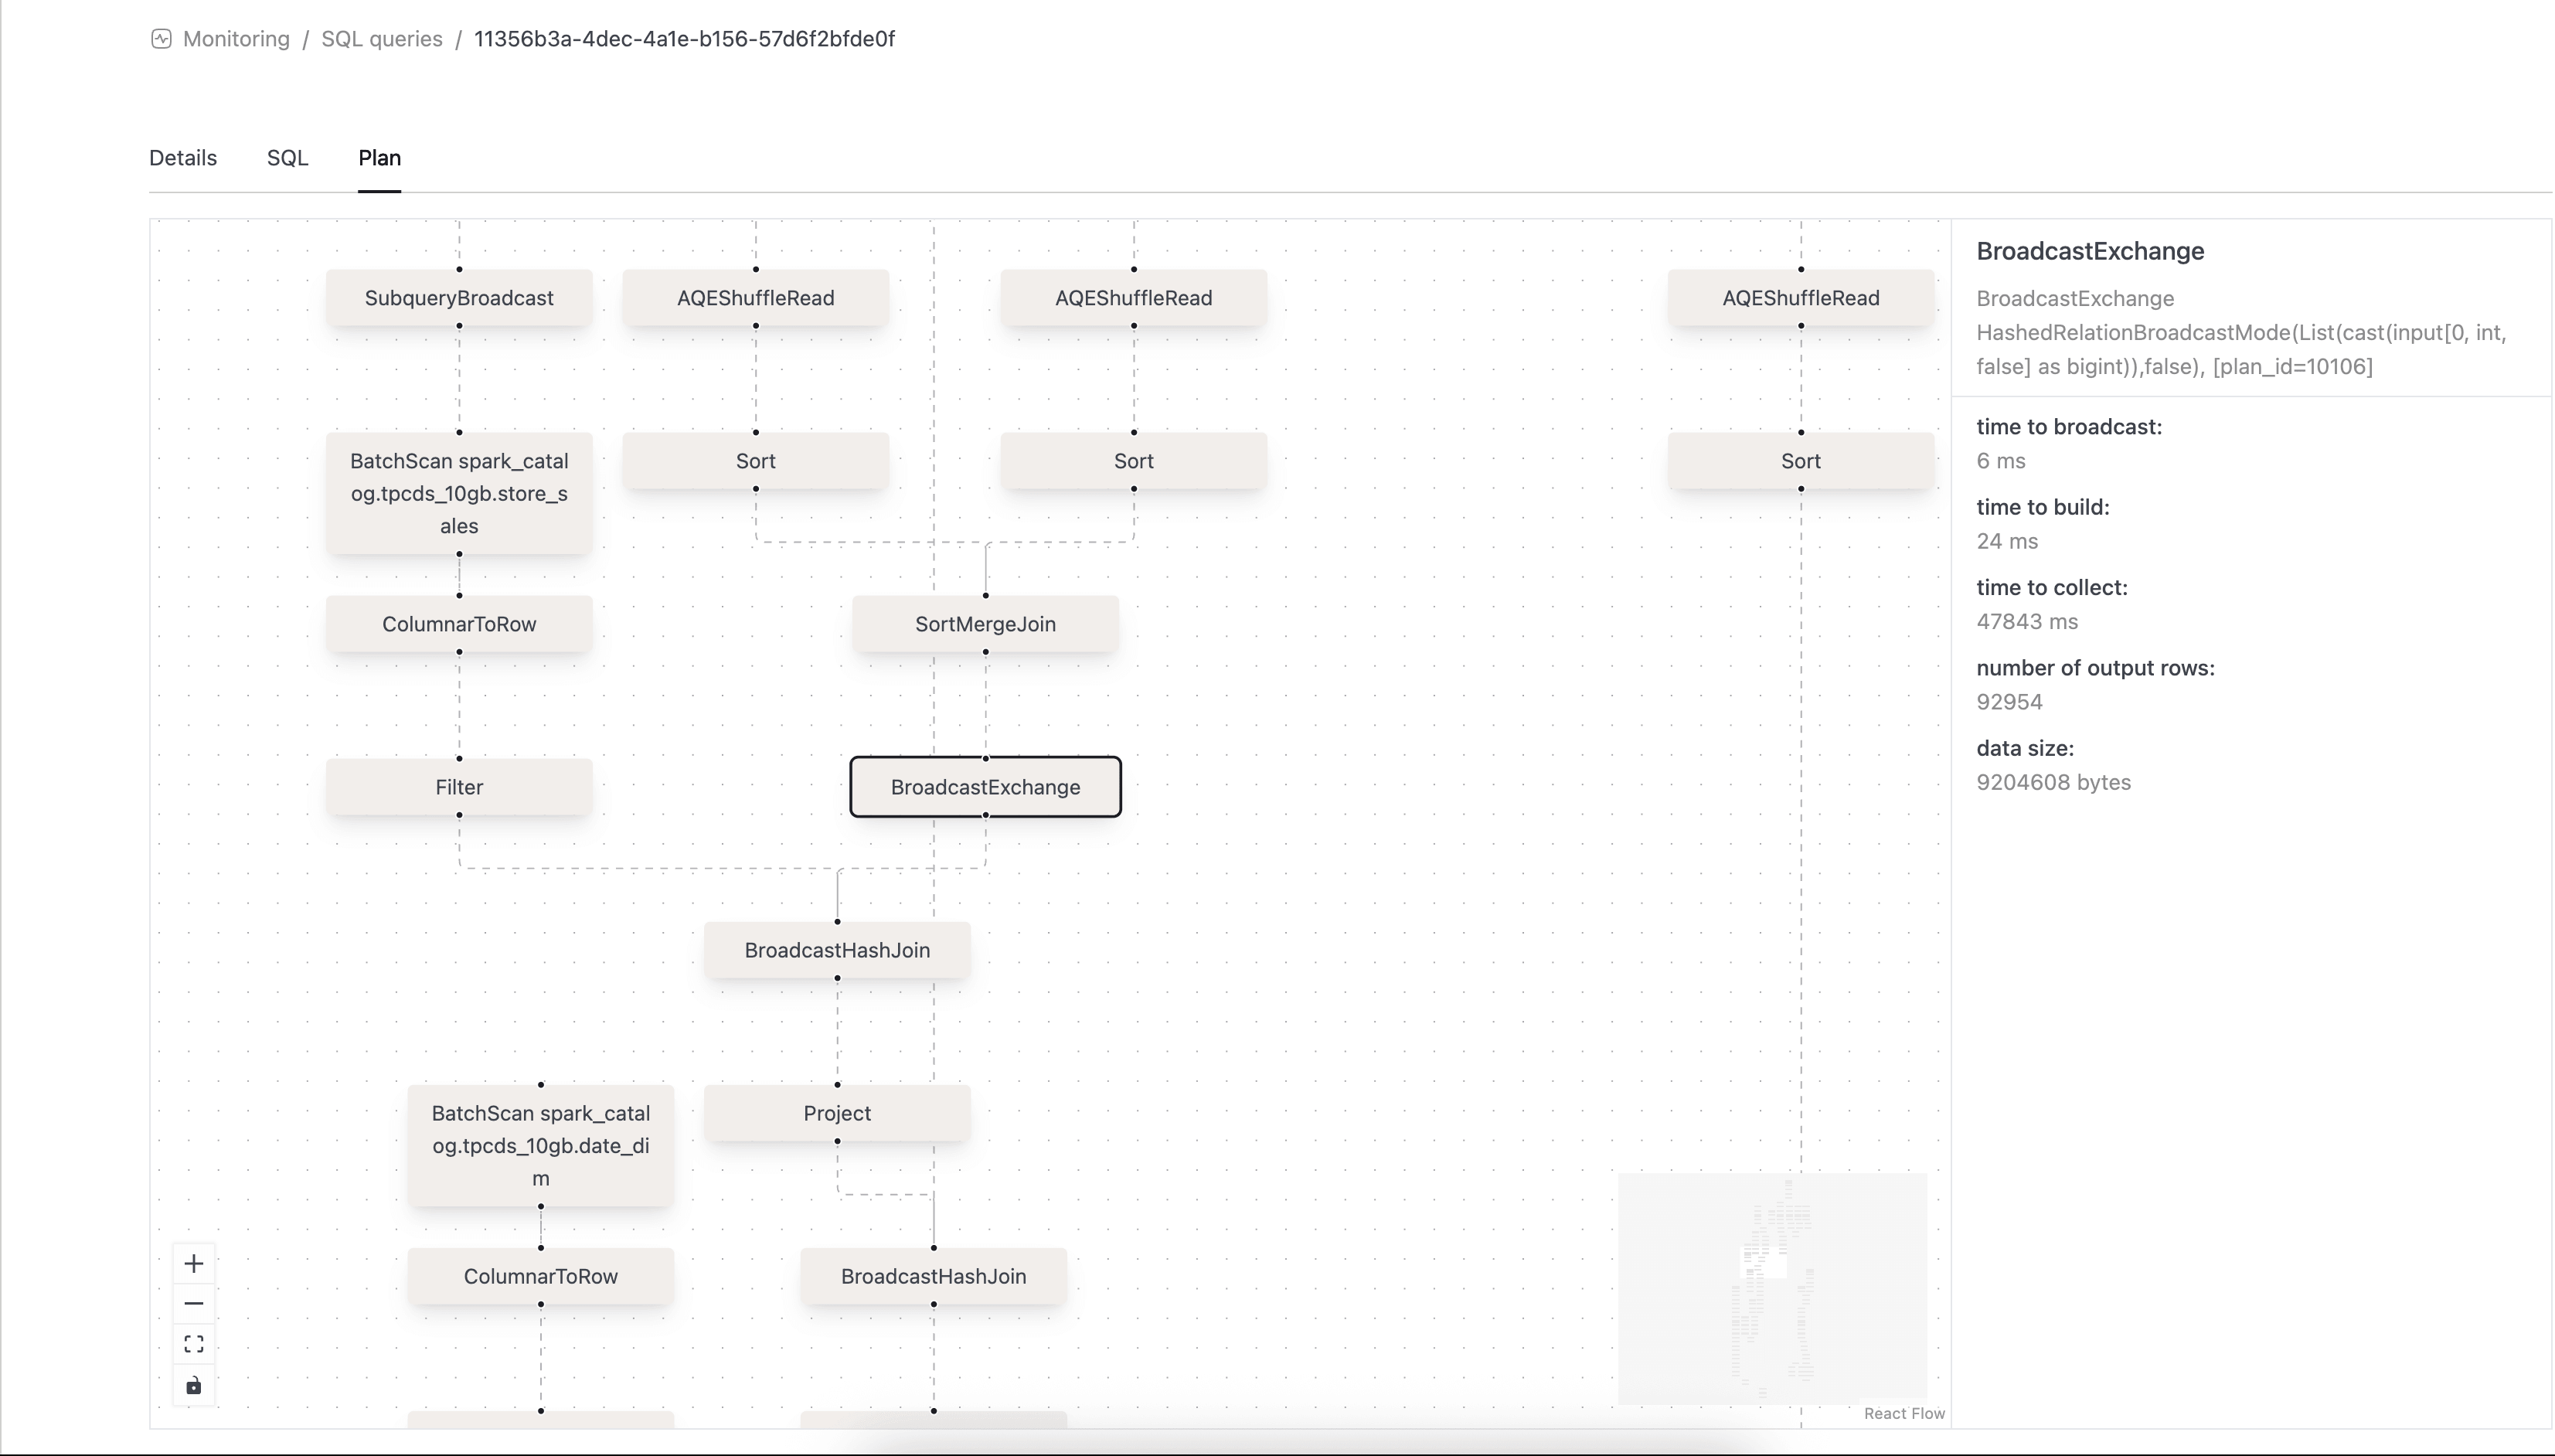2555x1456 pixels.
Task: Click the BroadcastExchange node
Action: [985, 787]
